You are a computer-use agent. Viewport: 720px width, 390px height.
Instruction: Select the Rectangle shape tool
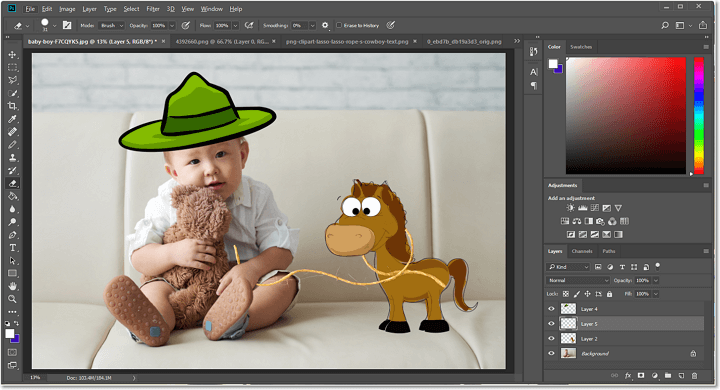tap(12, 273)
